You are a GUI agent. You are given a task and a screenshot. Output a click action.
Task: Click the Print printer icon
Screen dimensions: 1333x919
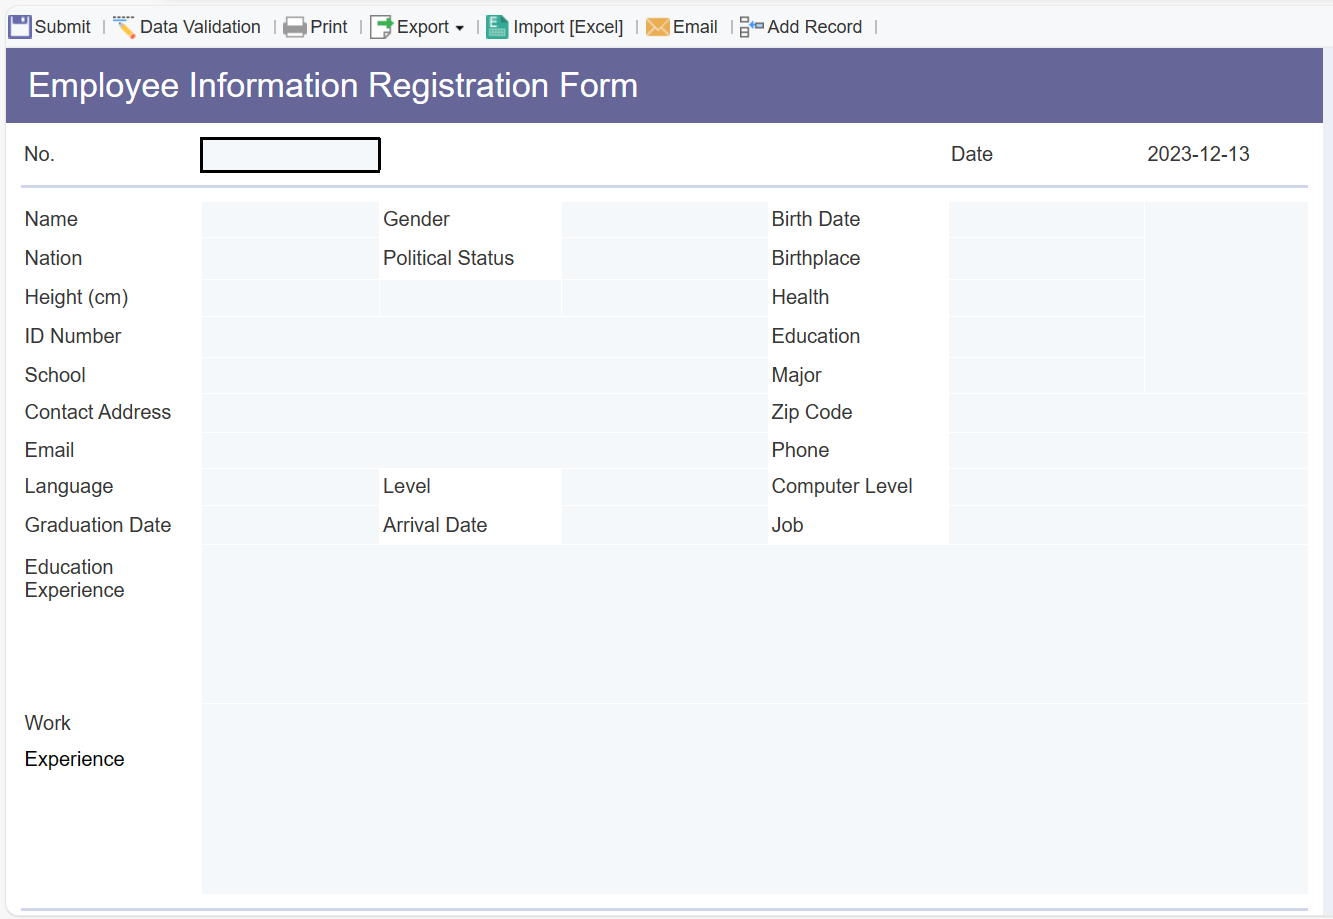click(x=295, y=27)
